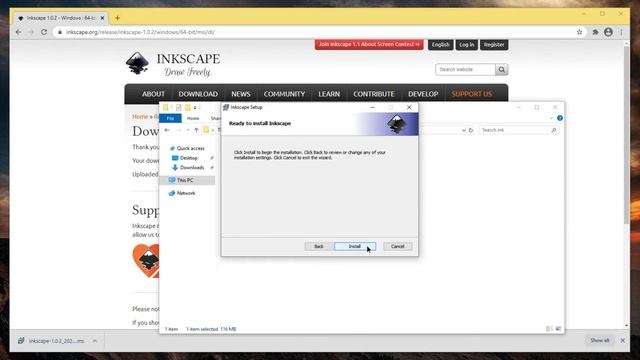Image resolution: width=640 pixels, height=360 pixels.
Task: Open the ABOUT menu on Inkscape site
Action: pyautogui.click(x=153, y=94)
